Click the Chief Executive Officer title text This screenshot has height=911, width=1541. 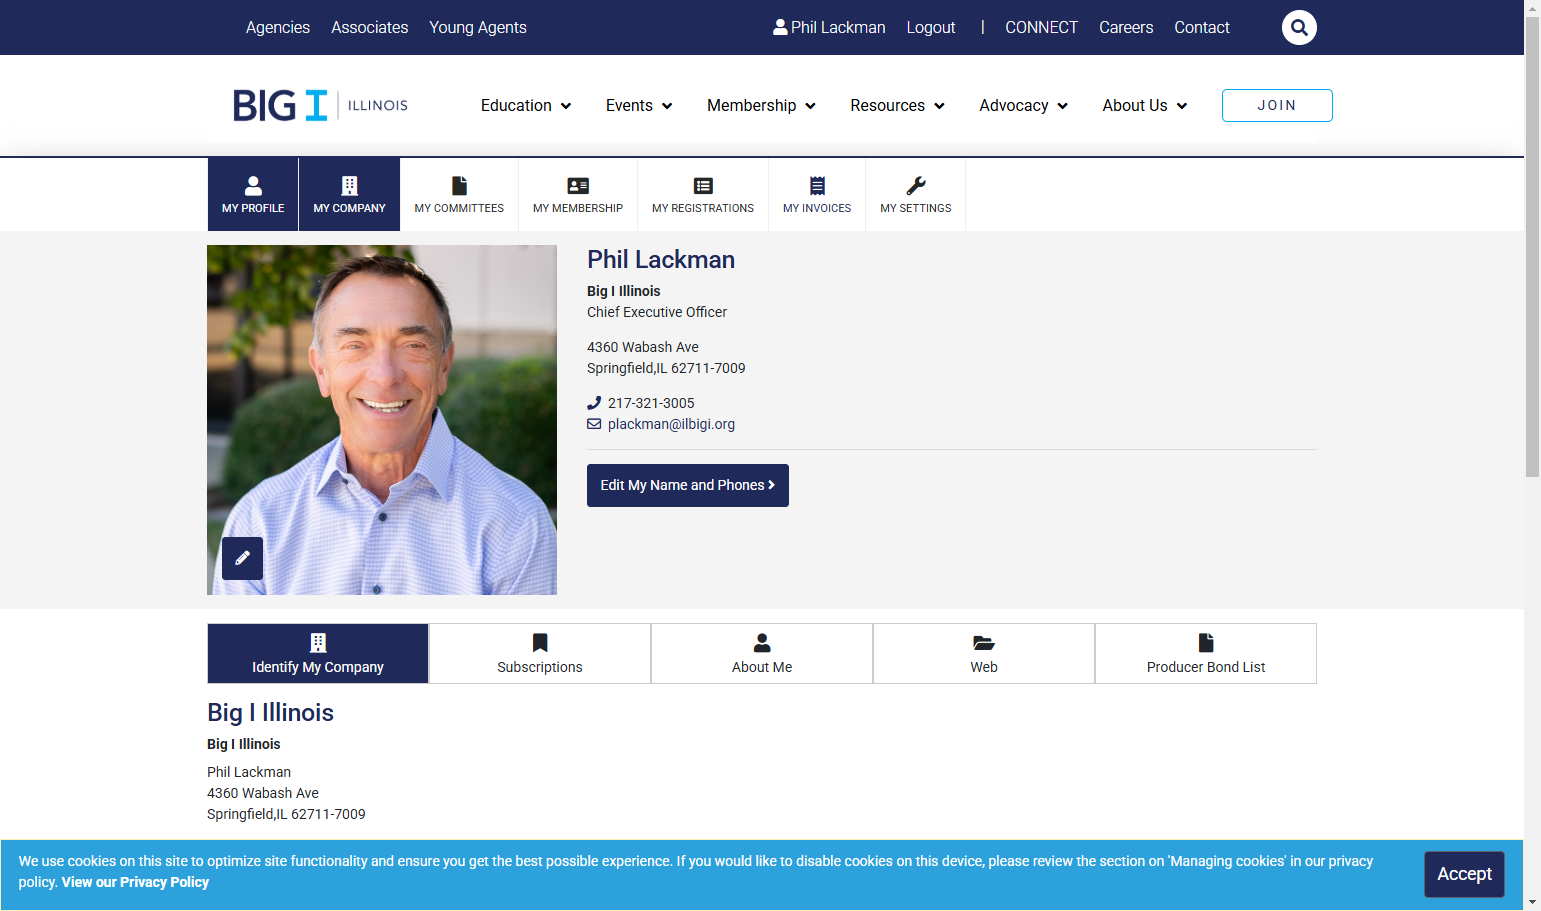tap(657, 312)
